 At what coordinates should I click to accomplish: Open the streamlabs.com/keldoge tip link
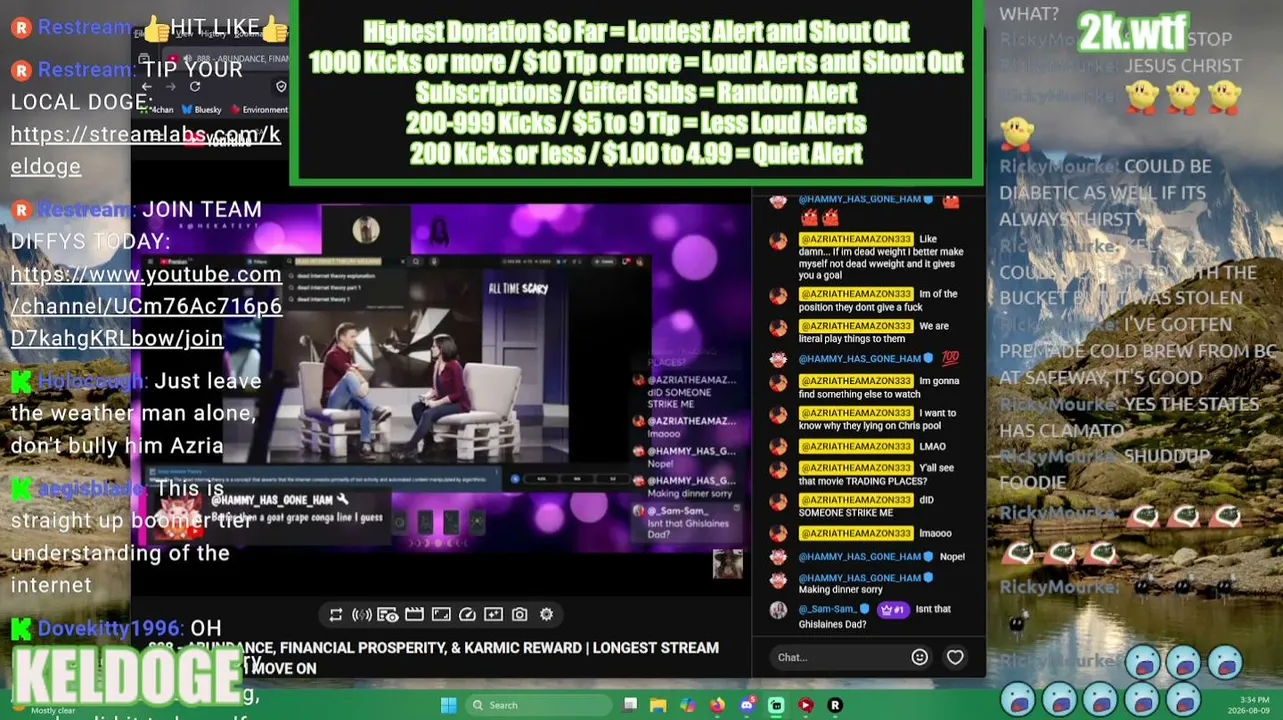(x=146, y=150)
